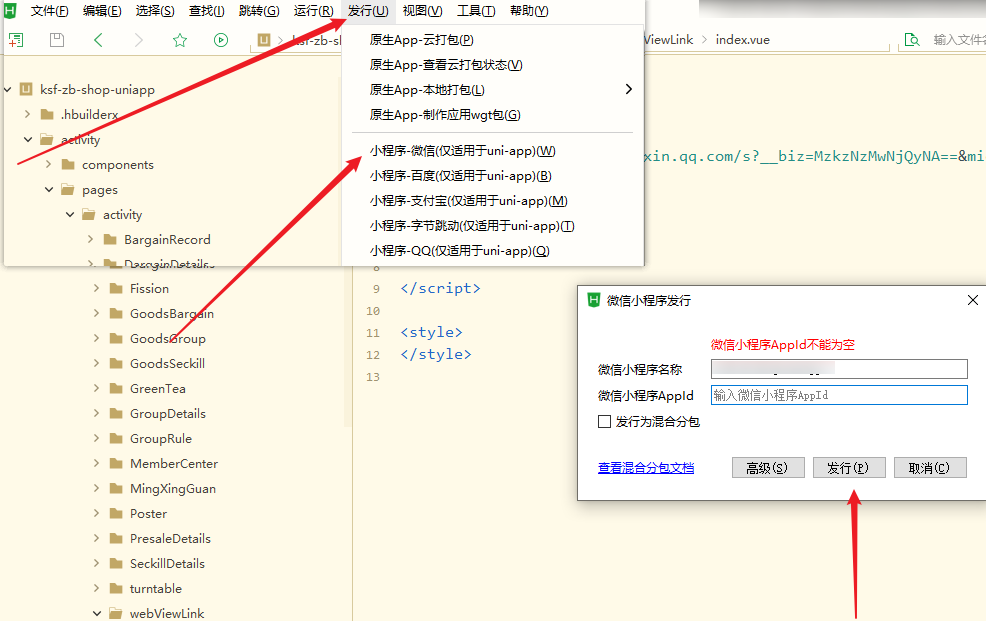
Task: Open the 运行(R) menu
Action: [x=313, y=11]
